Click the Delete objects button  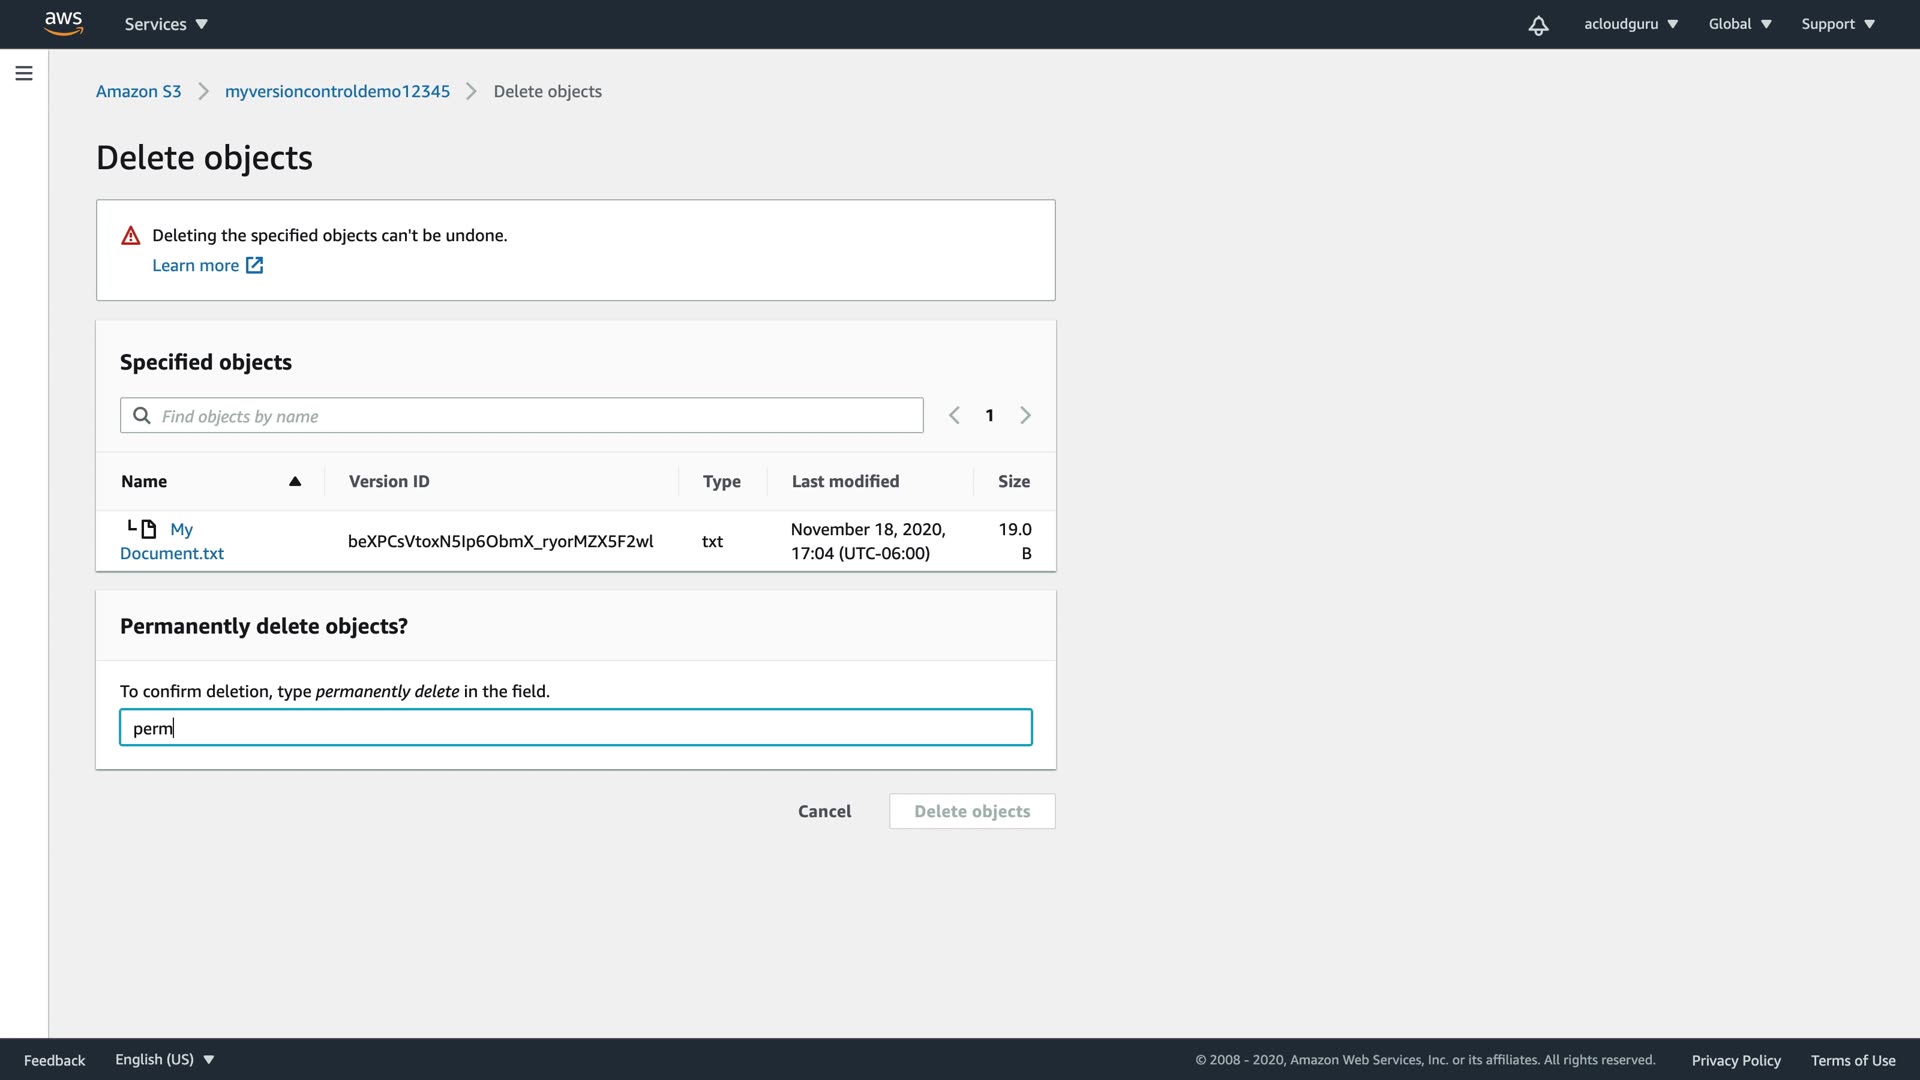971,811
